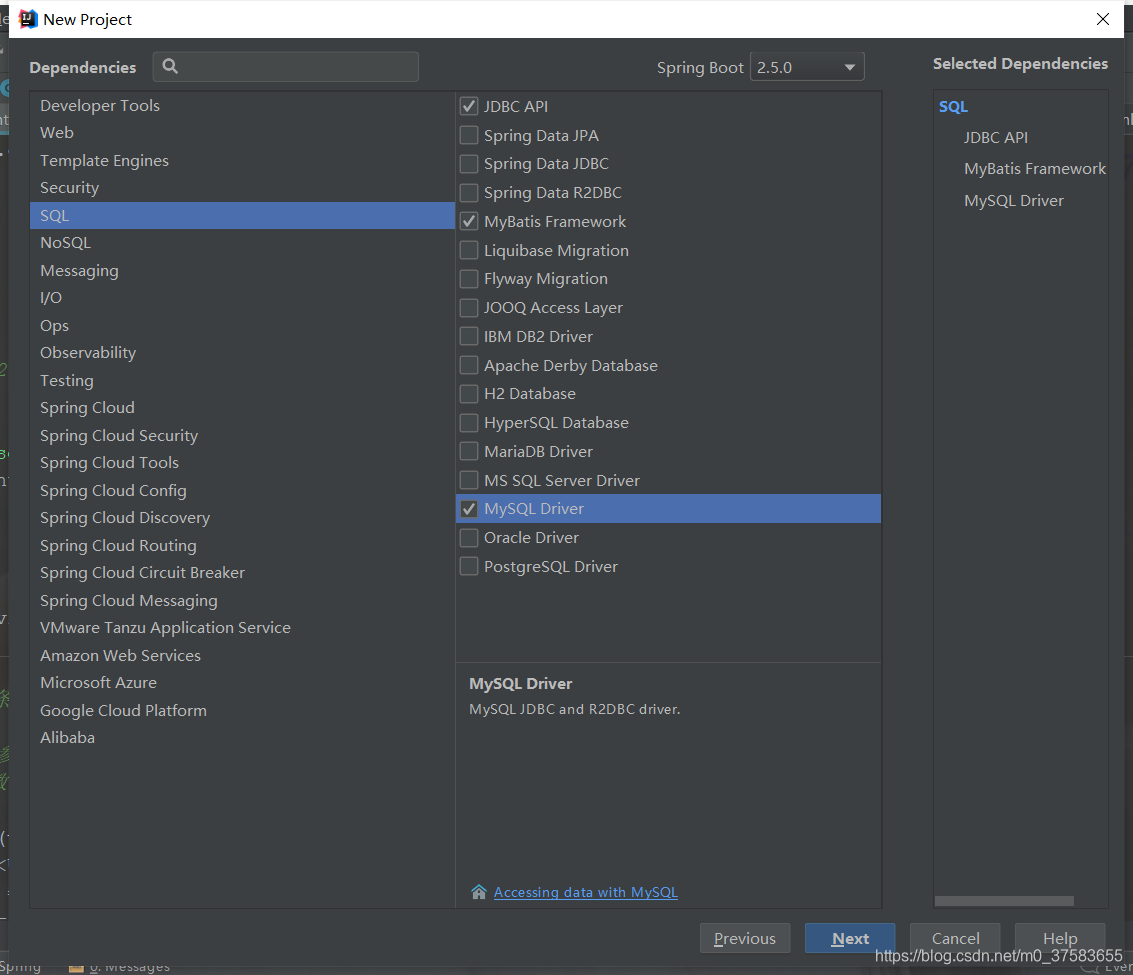Enable MariaDB Driver checkbox
The height and width of the screenshot is (975, 1133).
[469, 452]
